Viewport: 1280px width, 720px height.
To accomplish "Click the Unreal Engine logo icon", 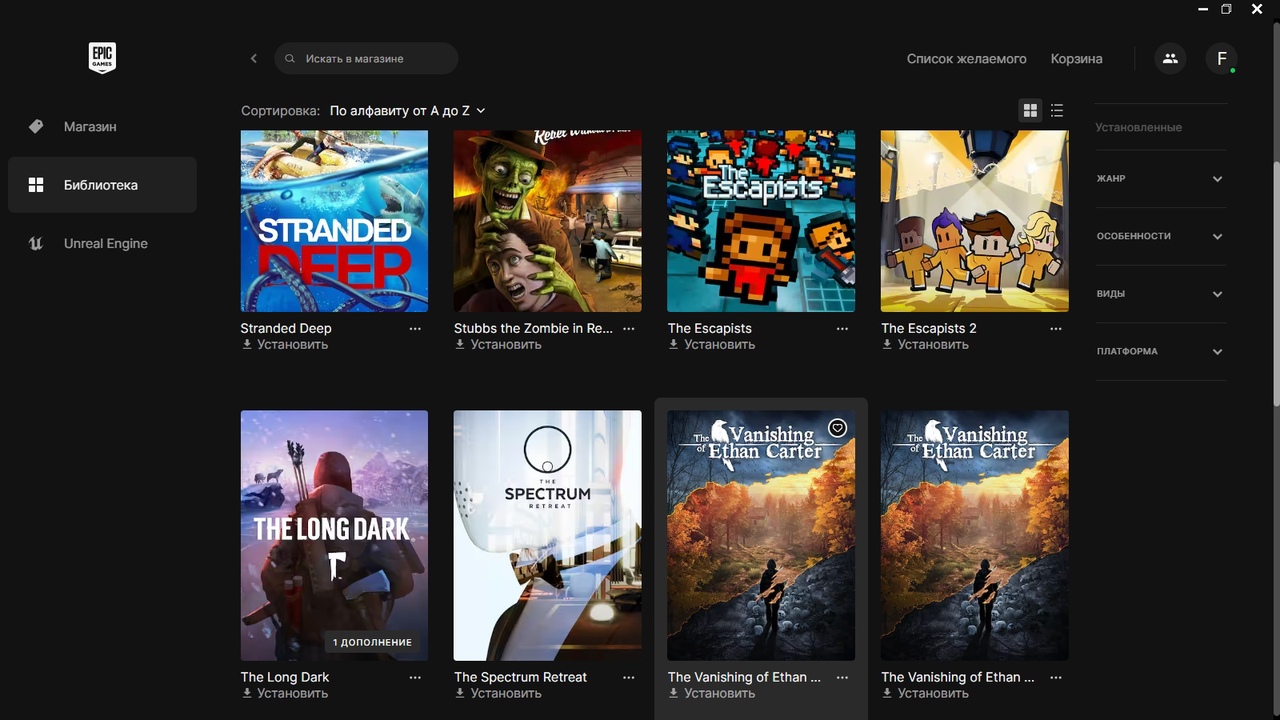I will point(36,243).
